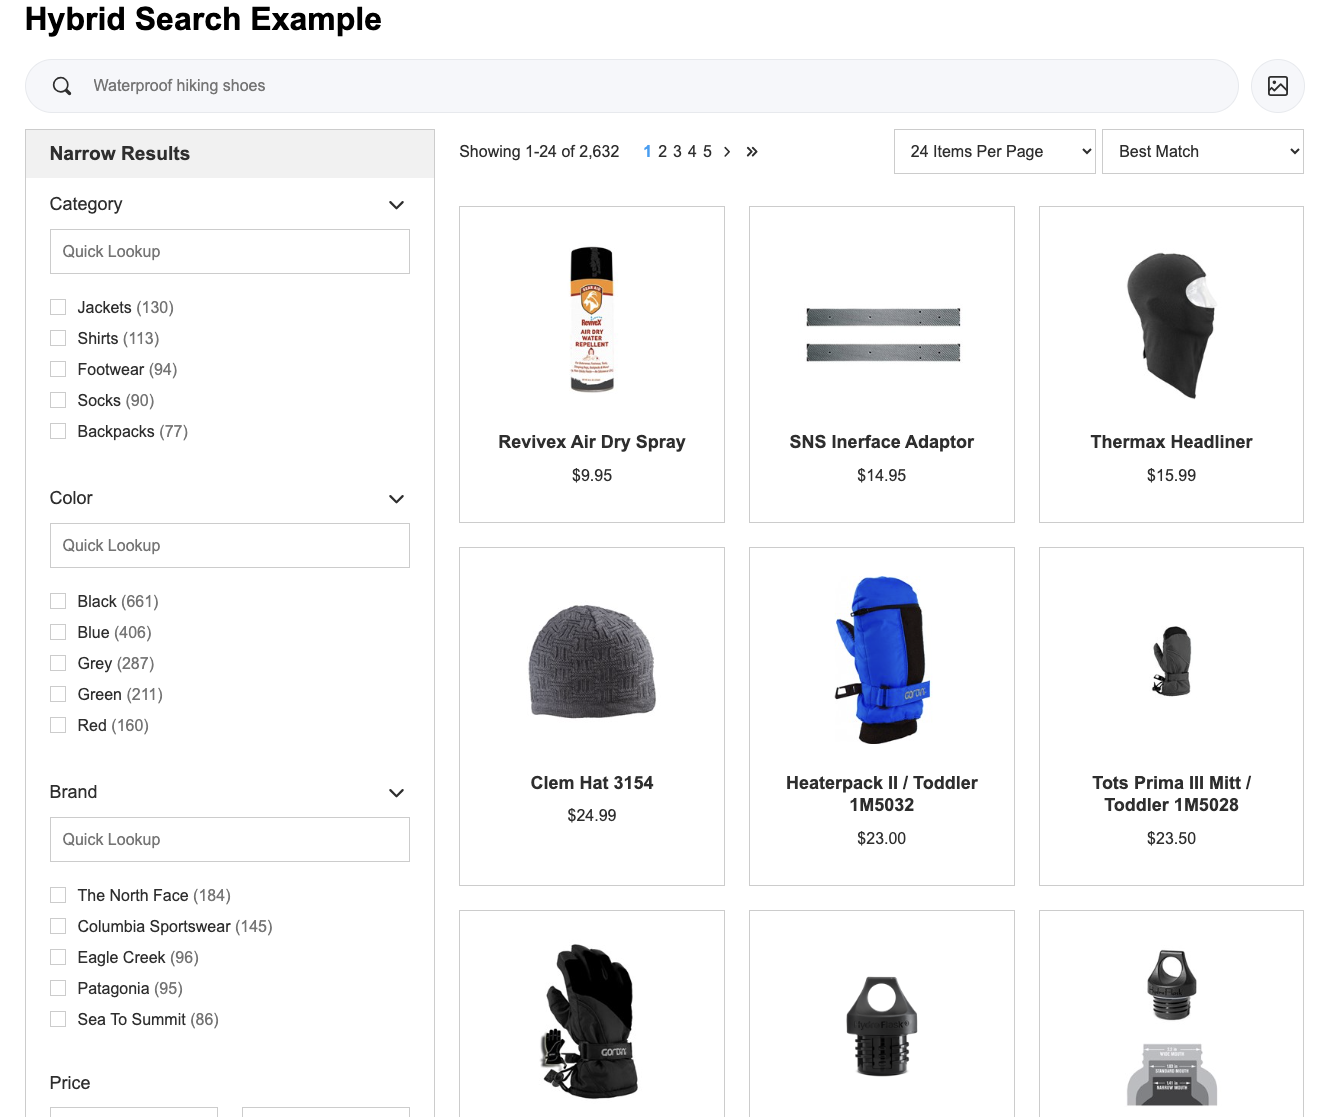The height and width of the screenshot is (1117, 1325).
Task: Tick the Backpacks category checkbox
Action: pyautogui.click(x=58, y=431)
